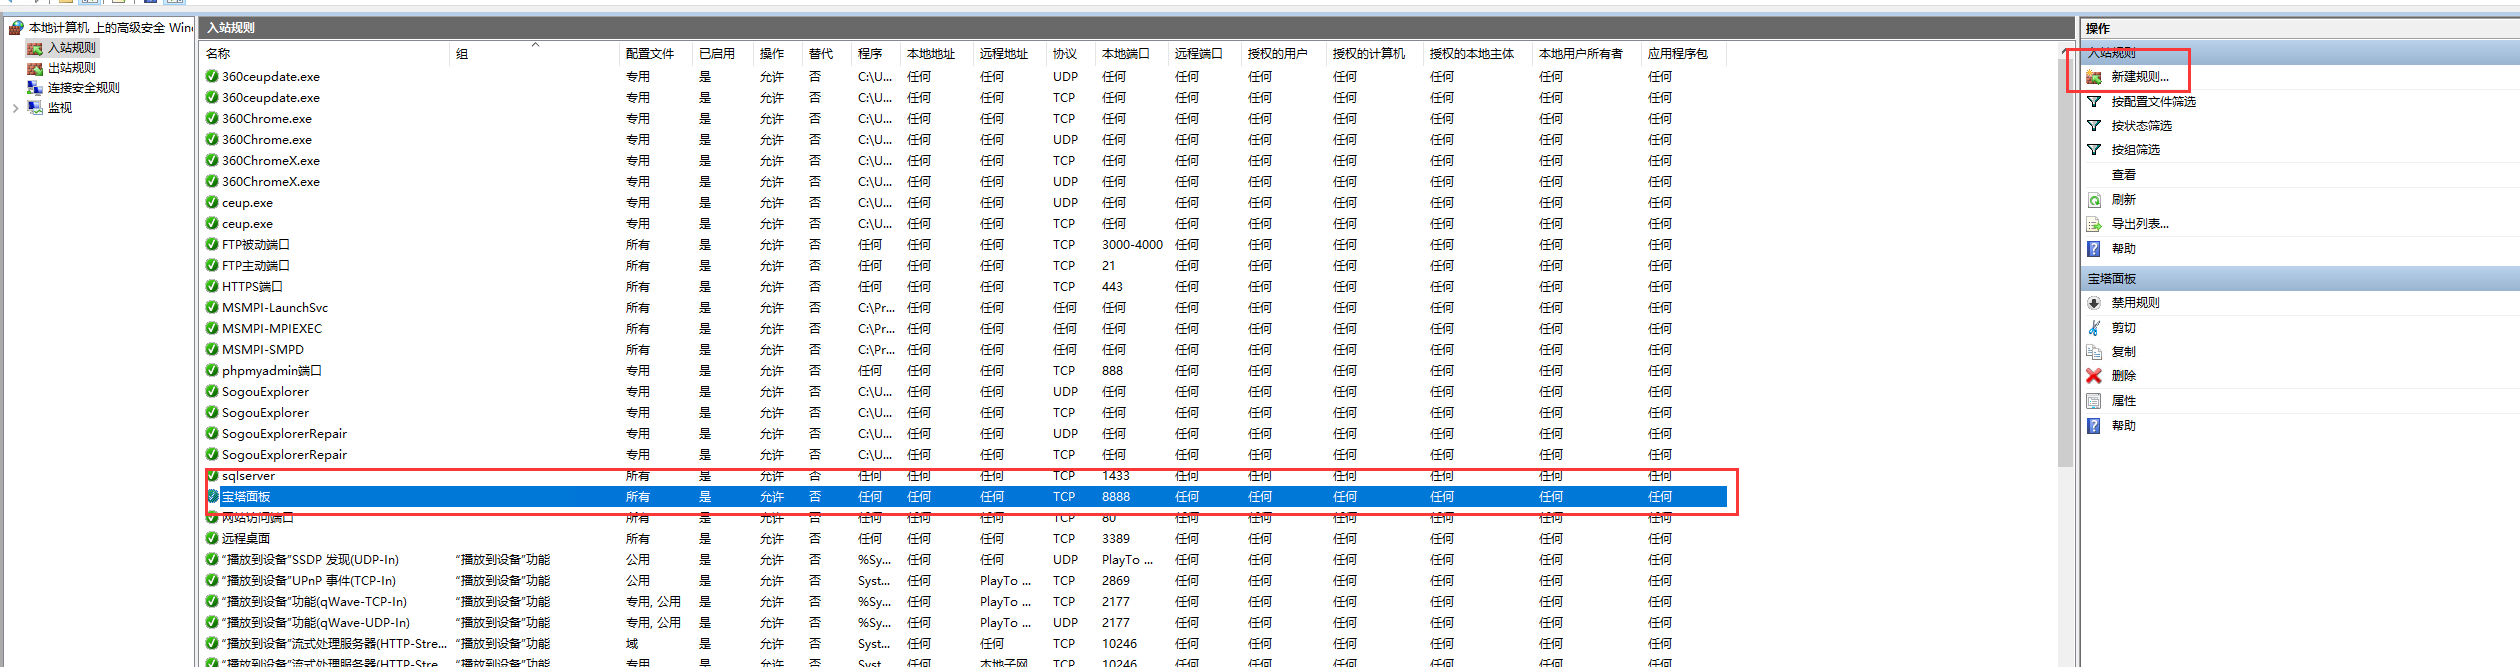Click the shield icon of the 宝塔面板 row
The height and width of the screenshot is (667, 2520).
pyautogui.click(x=212, y=496)
